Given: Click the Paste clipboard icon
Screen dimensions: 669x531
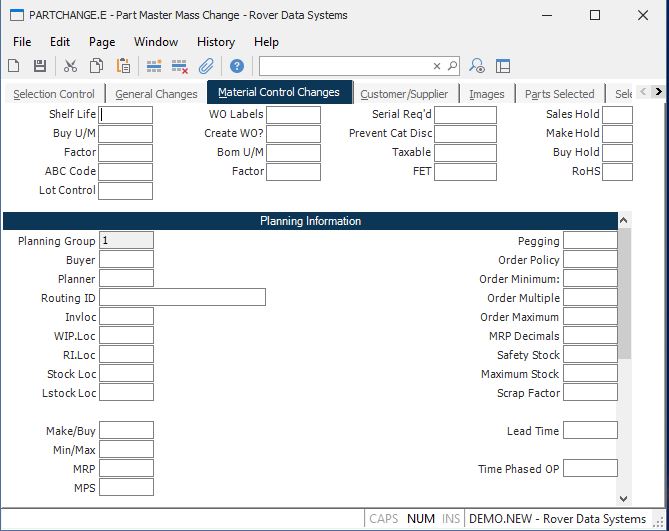Looking at the screenshot, I should (123, 66).
